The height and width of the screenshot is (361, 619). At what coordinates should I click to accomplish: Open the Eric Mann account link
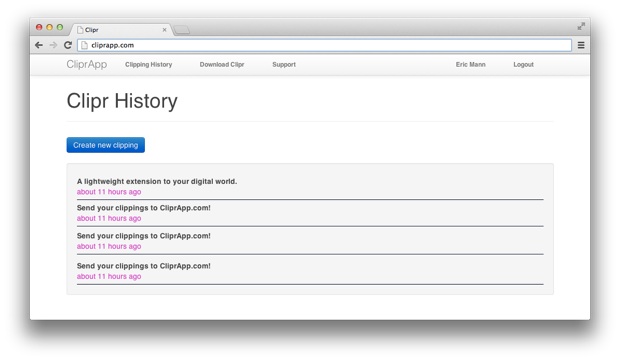click(471, 64)
